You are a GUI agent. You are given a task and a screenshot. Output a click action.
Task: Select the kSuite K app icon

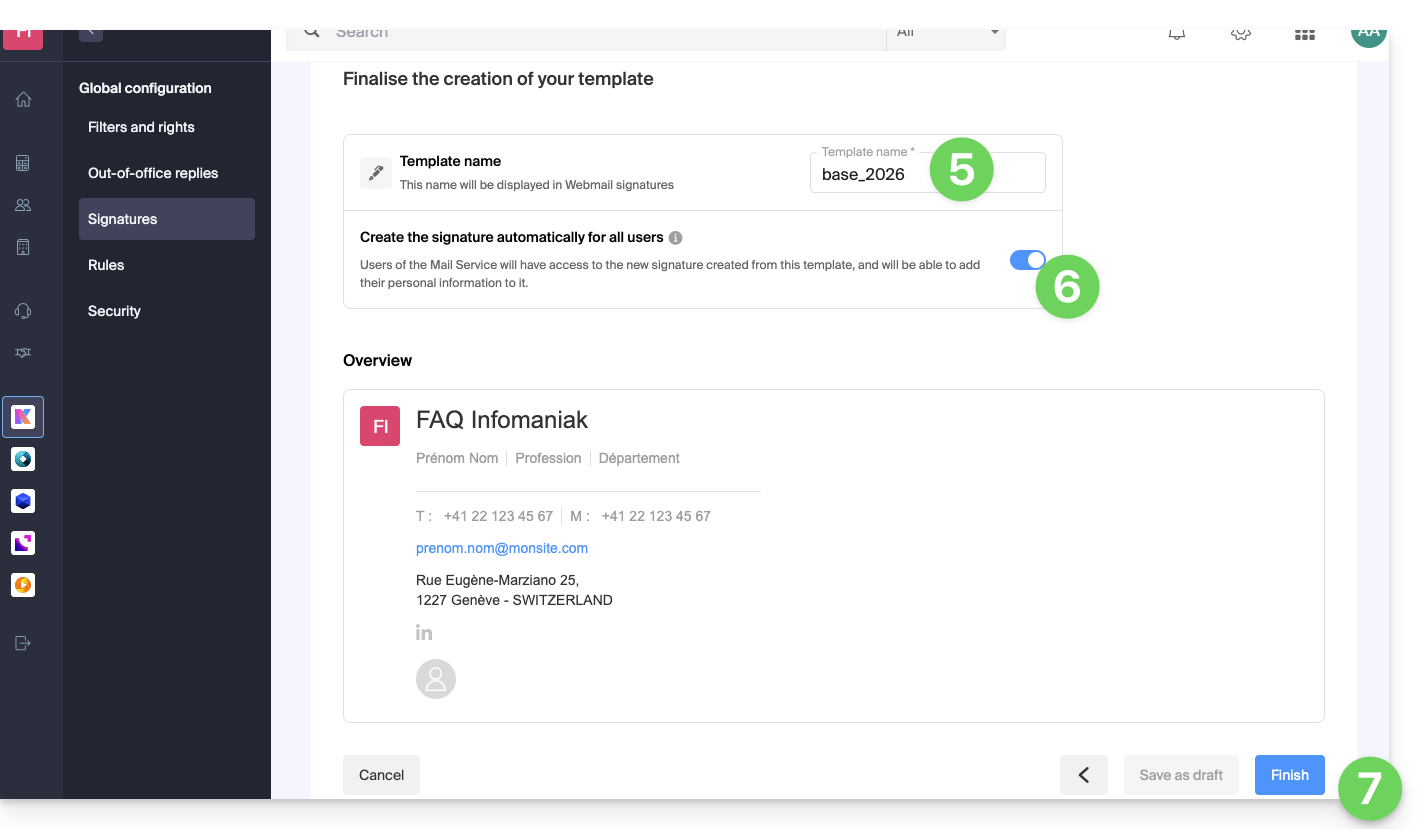pos(23,417)
